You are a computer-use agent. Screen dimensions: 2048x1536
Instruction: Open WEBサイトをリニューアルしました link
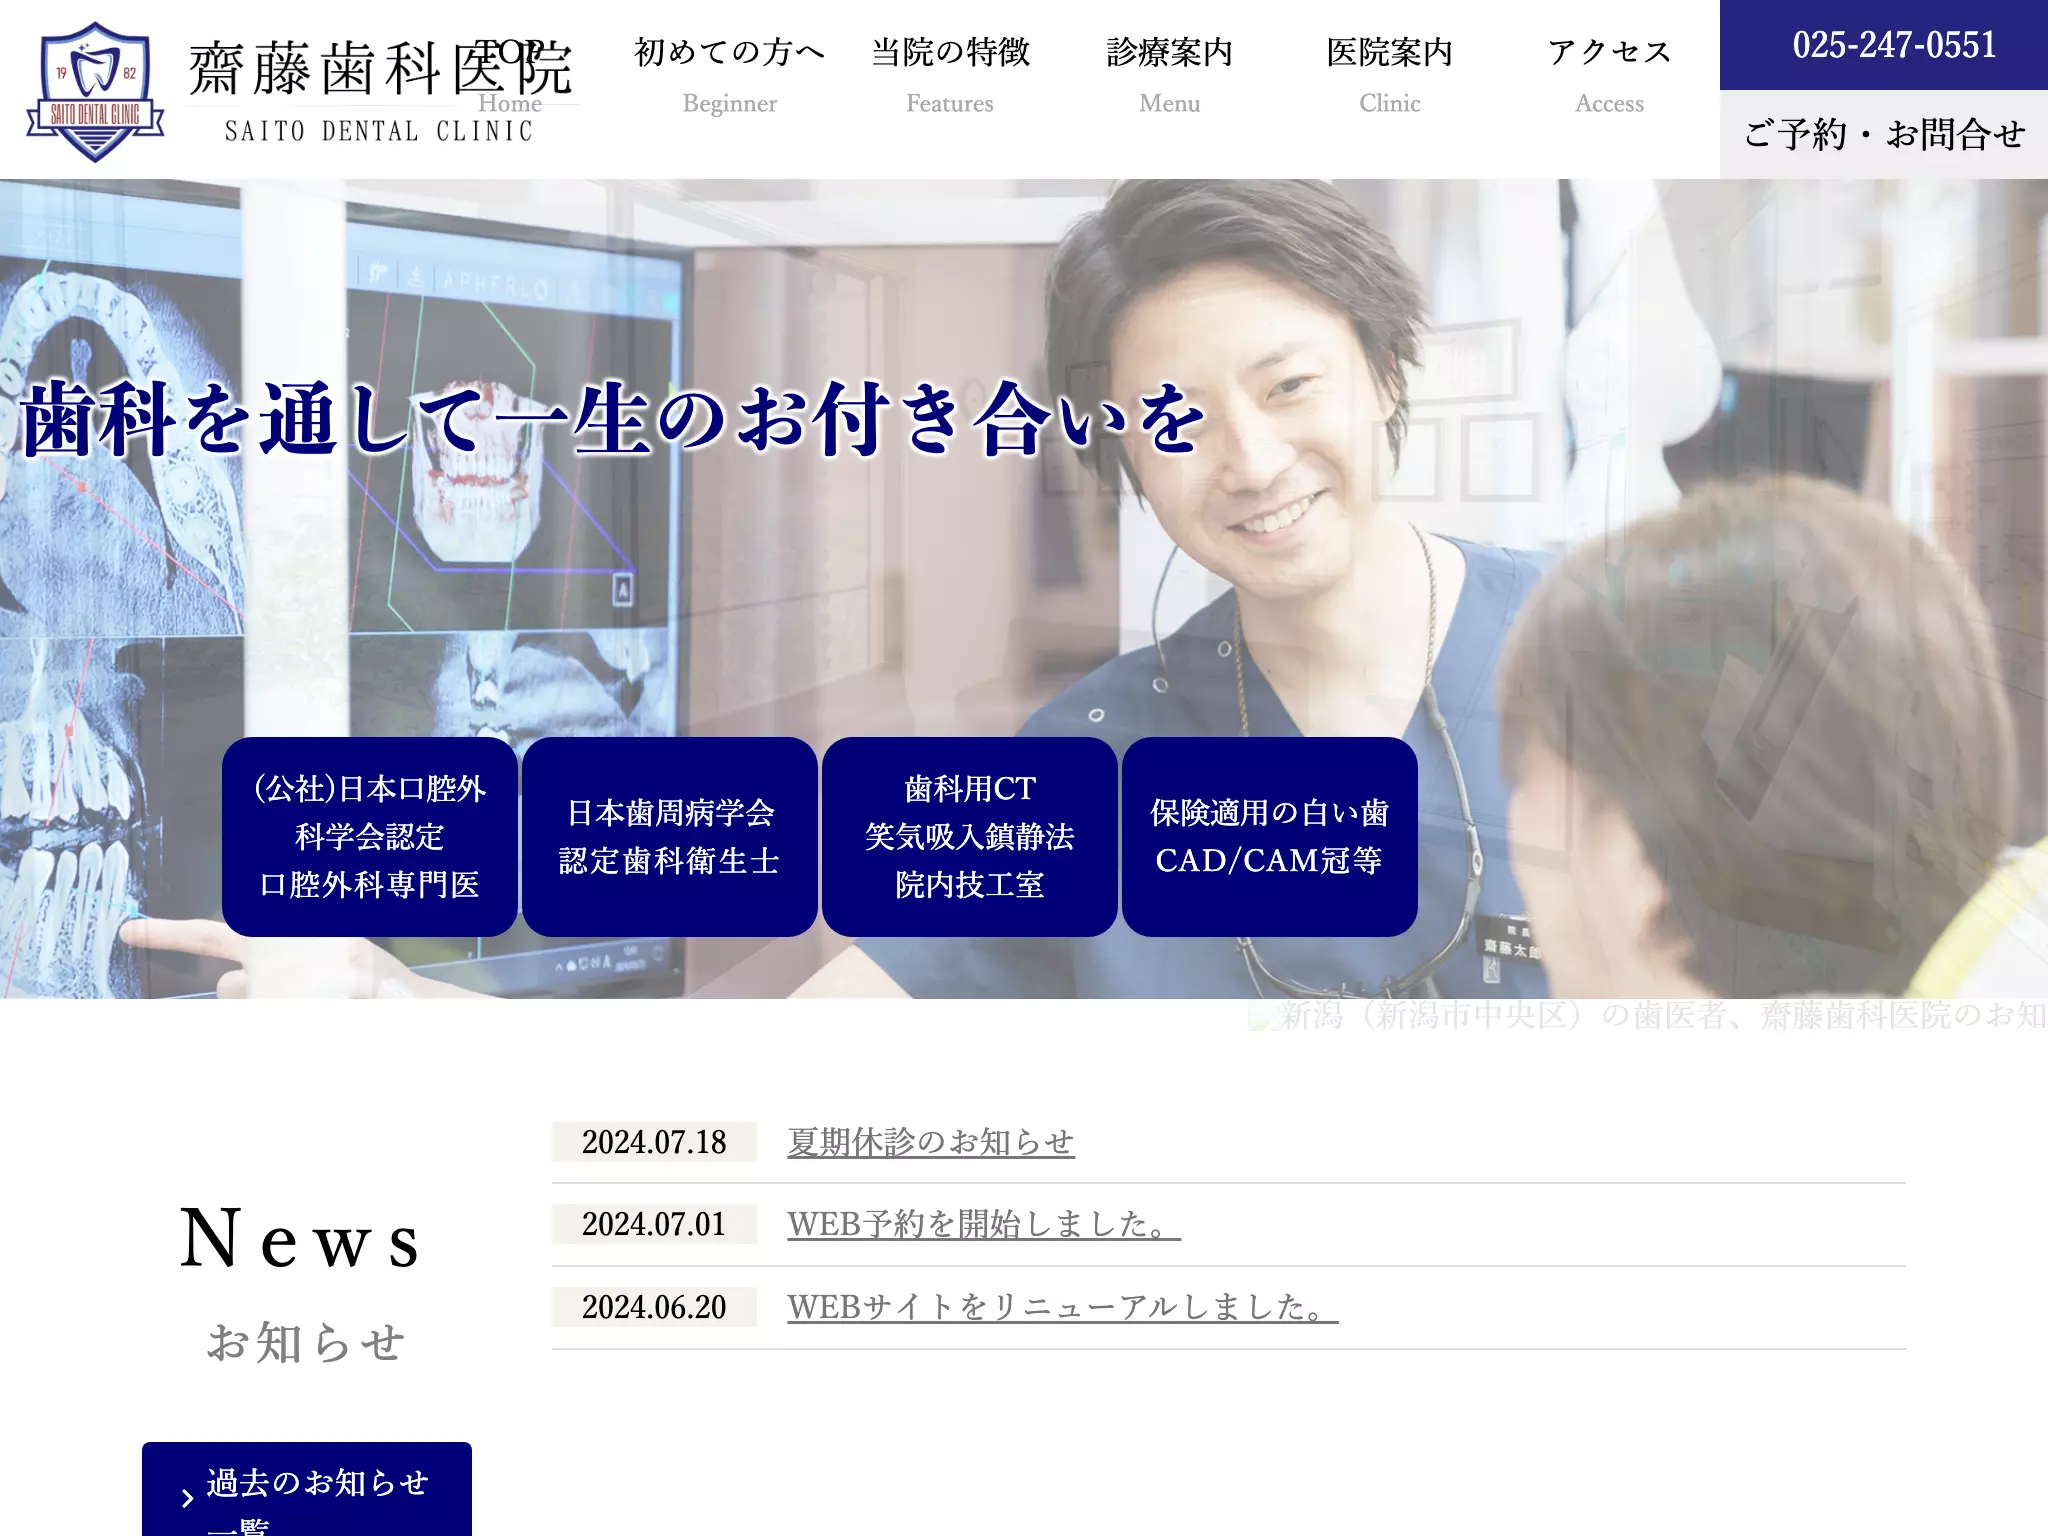1063,1307
